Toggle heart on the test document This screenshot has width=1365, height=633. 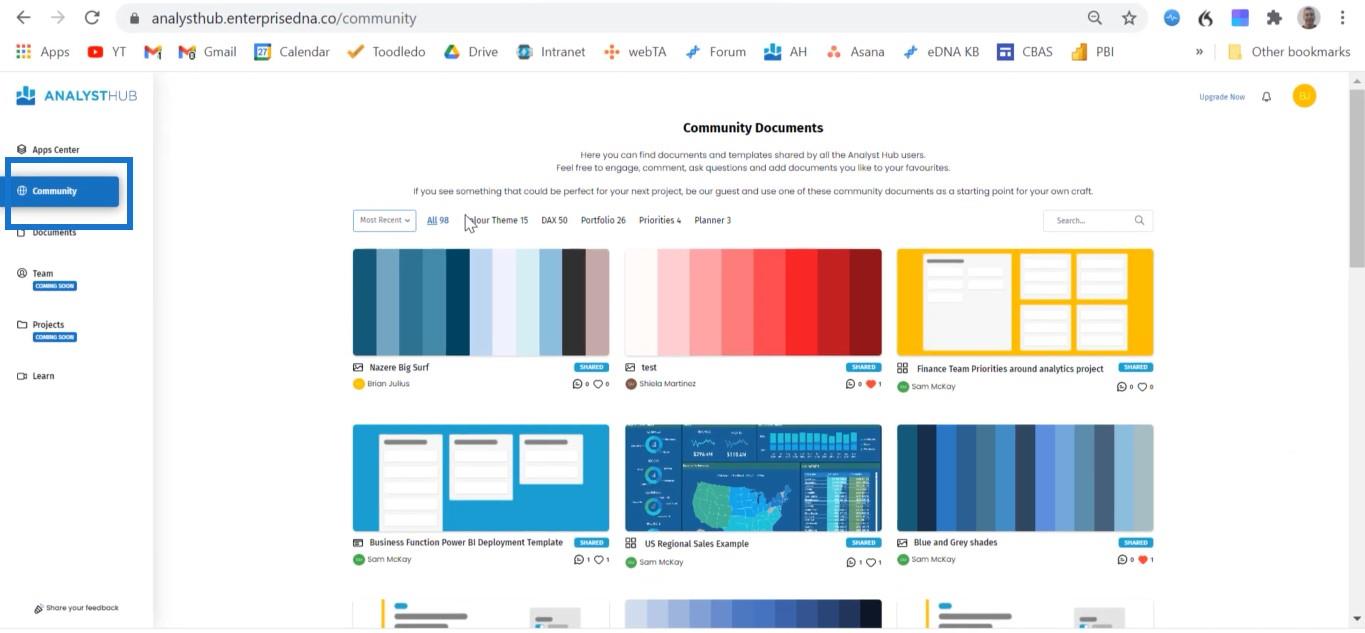[x=871, y=384]
